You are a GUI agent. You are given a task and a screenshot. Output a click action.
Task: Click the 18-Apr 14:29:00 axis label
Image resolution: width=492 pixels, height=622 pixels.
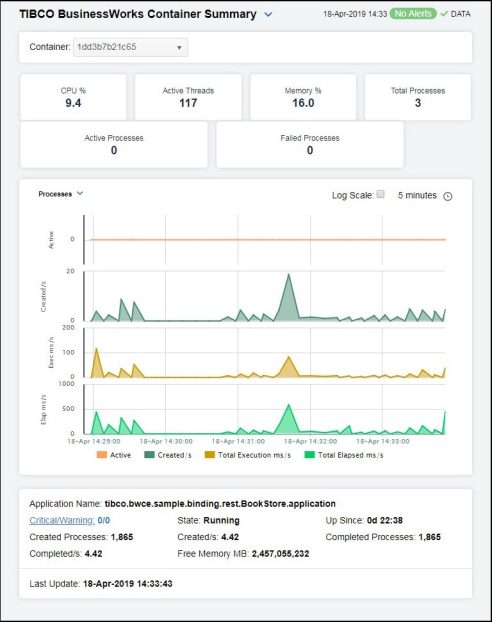[x=94, y=441]
